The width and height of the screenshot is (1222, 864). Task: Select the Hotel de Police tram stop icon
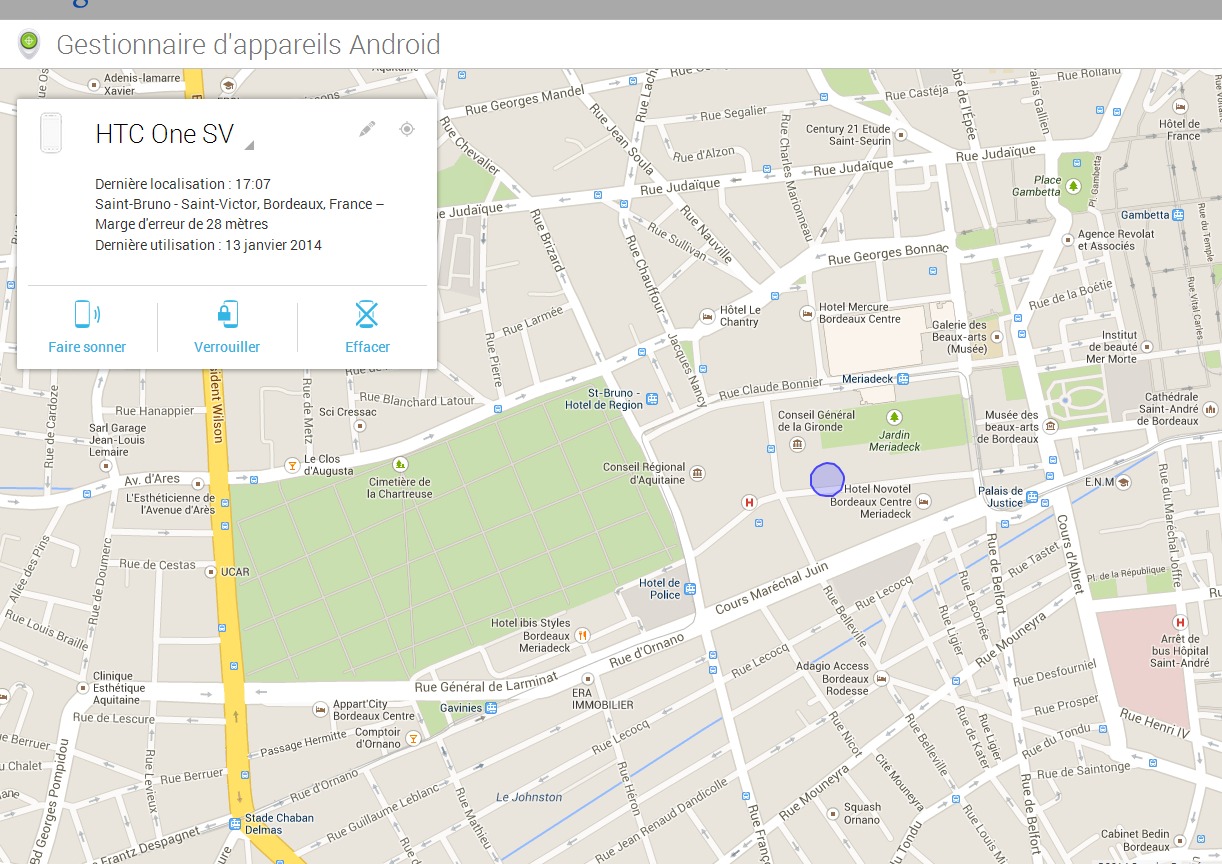(x=689, y=589)
